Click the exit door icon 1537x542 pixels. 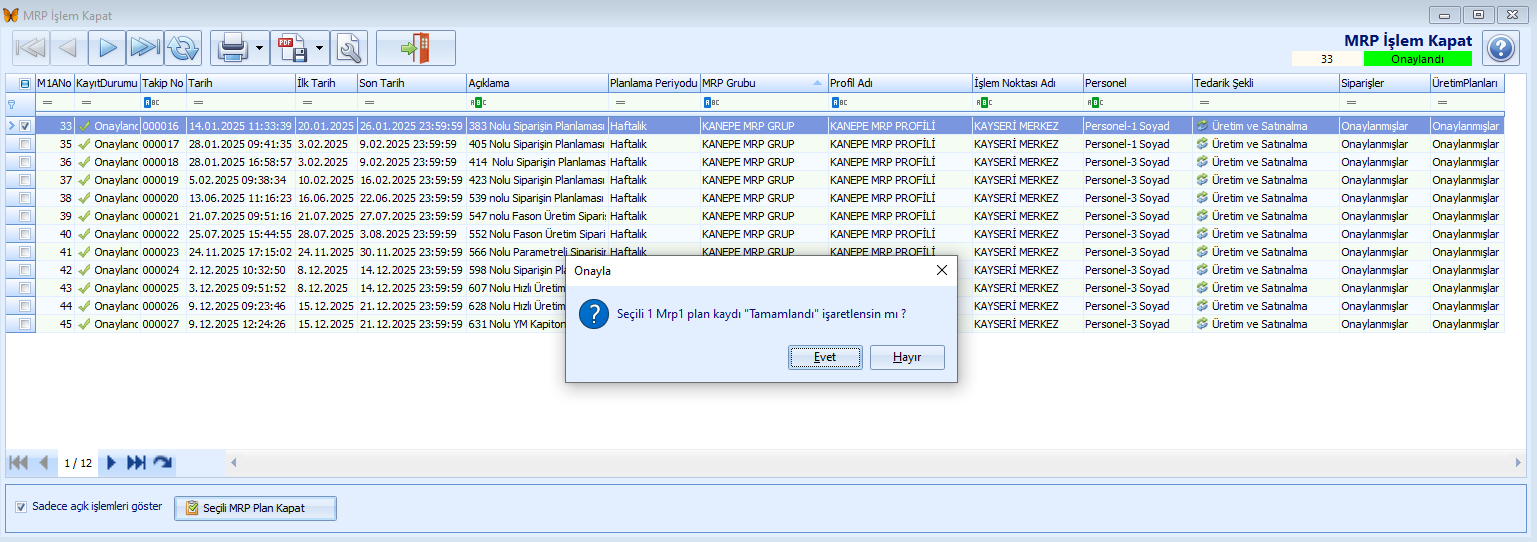(415, 47)
